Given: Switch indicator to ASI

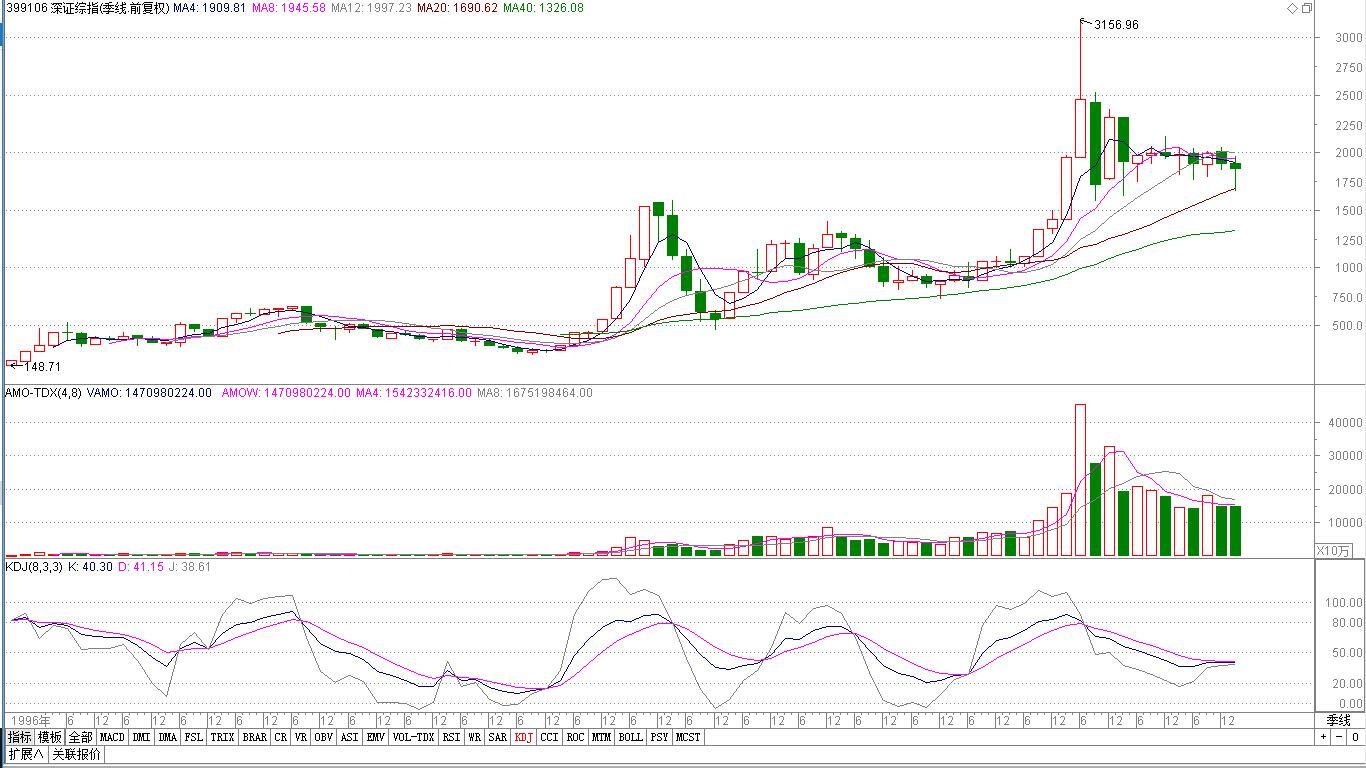Looking at the screenshot, I should tap(350, 737).
